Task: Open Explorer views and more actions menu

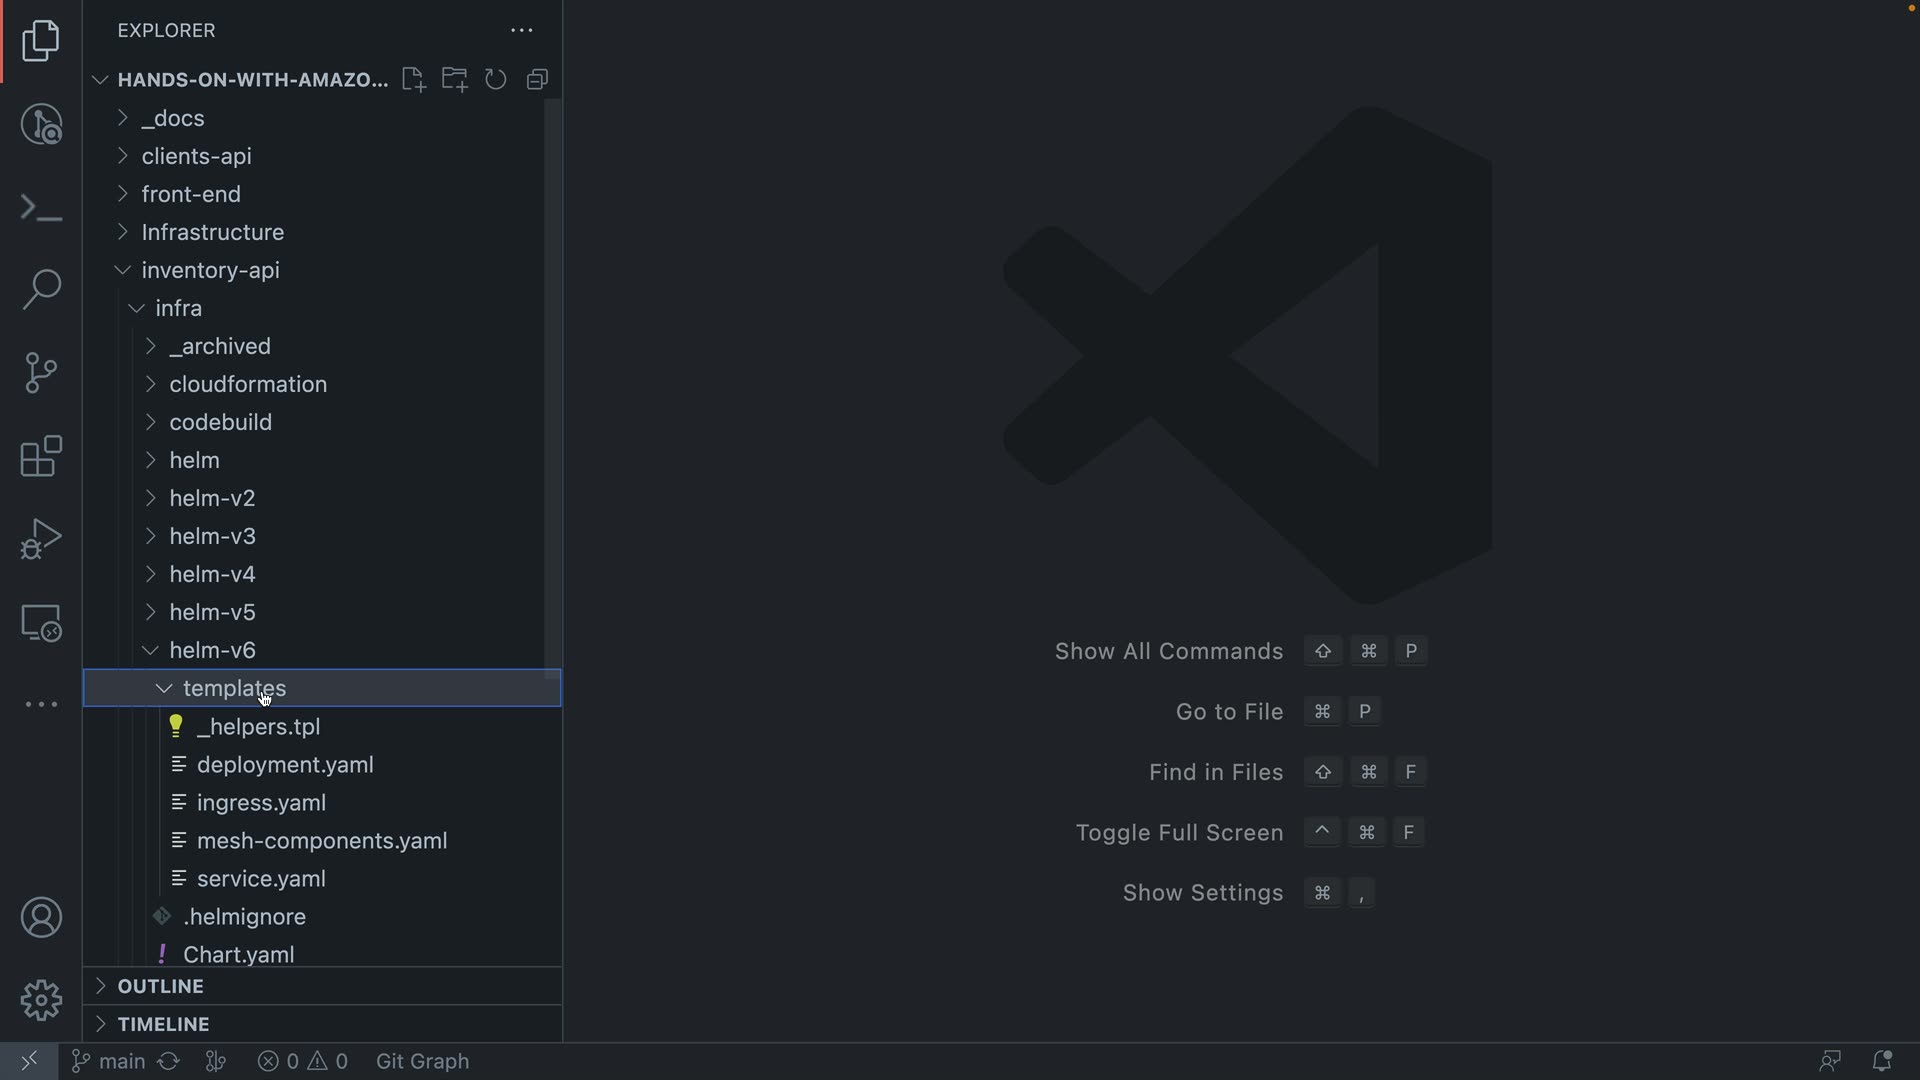Action: point(522,31)
